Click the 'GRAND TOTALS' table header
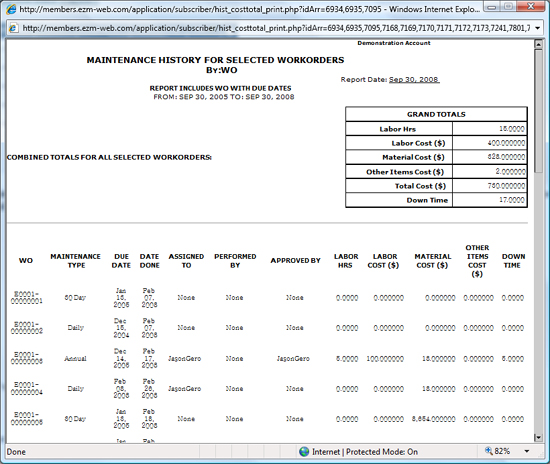 click(436, 114)
